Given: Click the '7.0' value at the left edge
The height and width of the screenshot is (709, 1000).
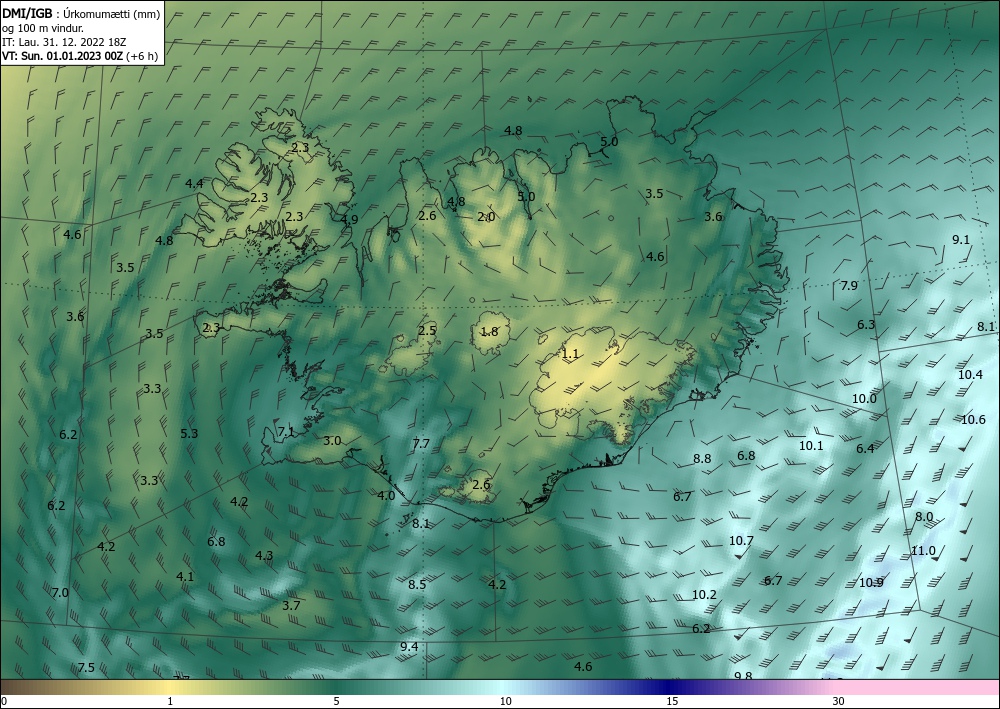Looking at the screenshot, I should (60, 593).
